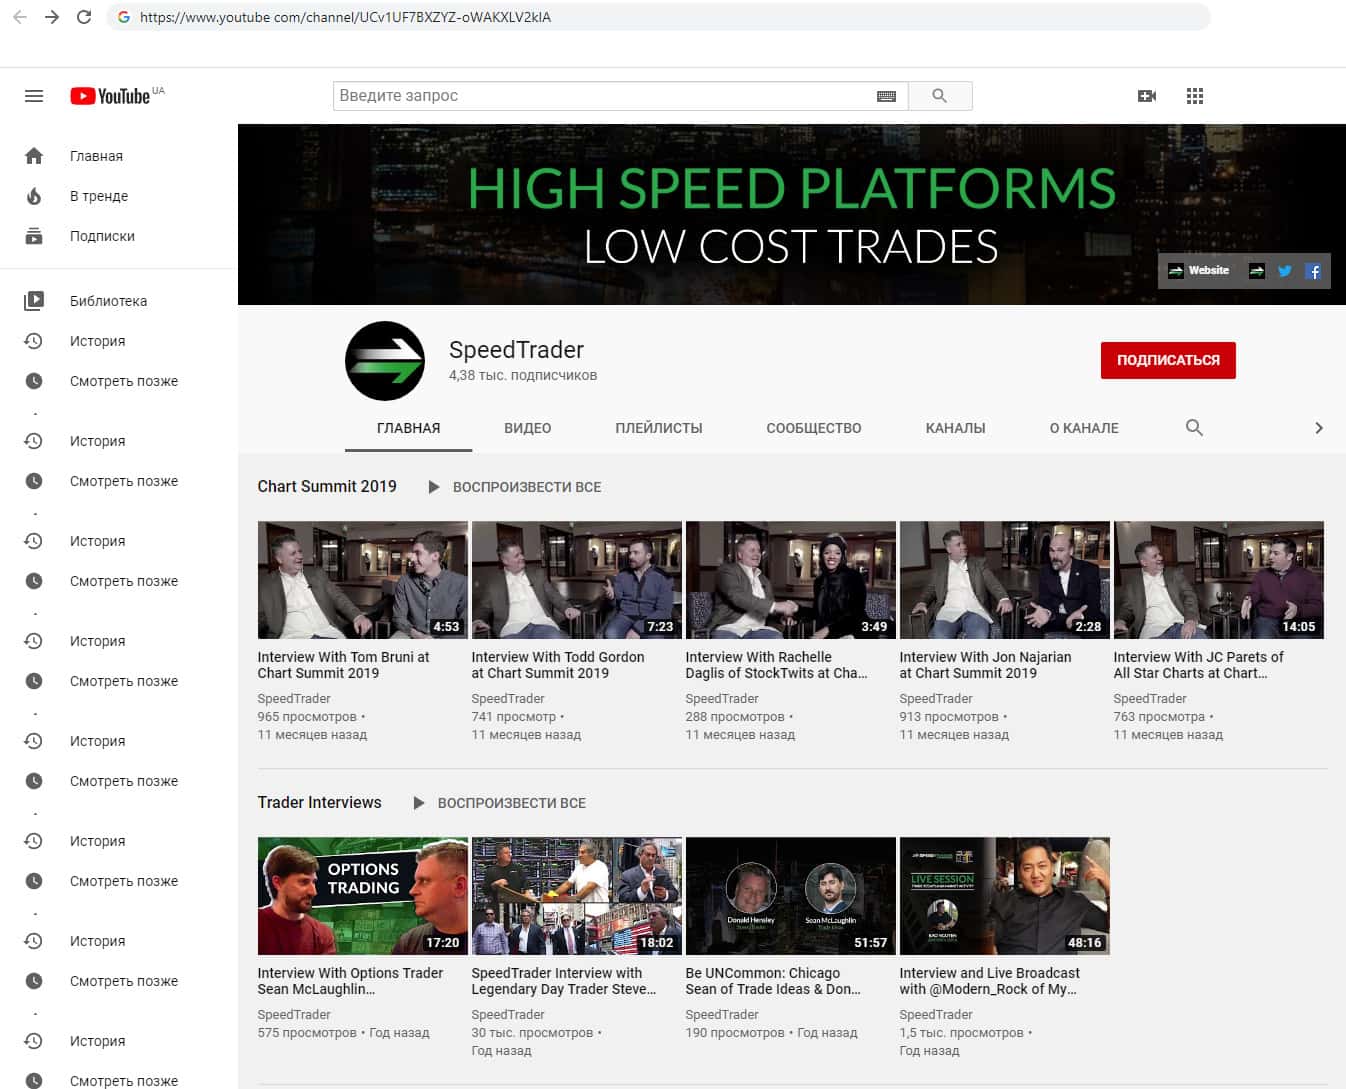The width and height of the screenshot is (1346, 1089).
Task: Reload the page in browser
Action: [x=84, y=17]
